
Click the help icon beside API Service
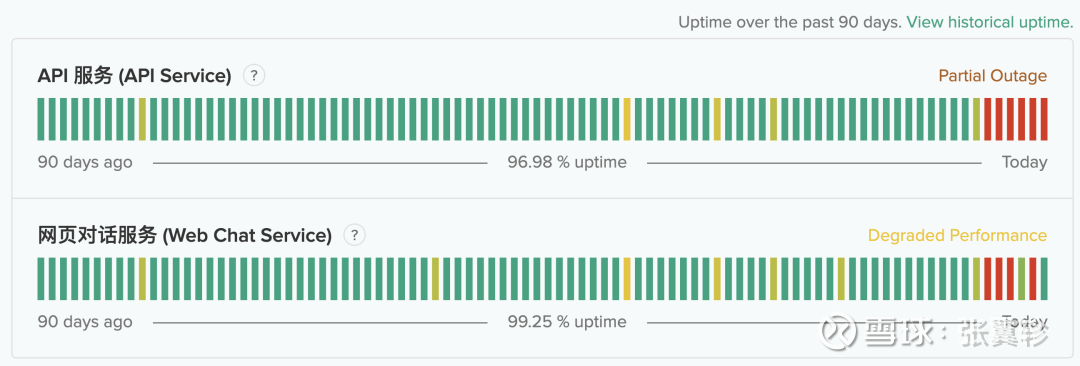pyautogui.click(x=254, y=75)
